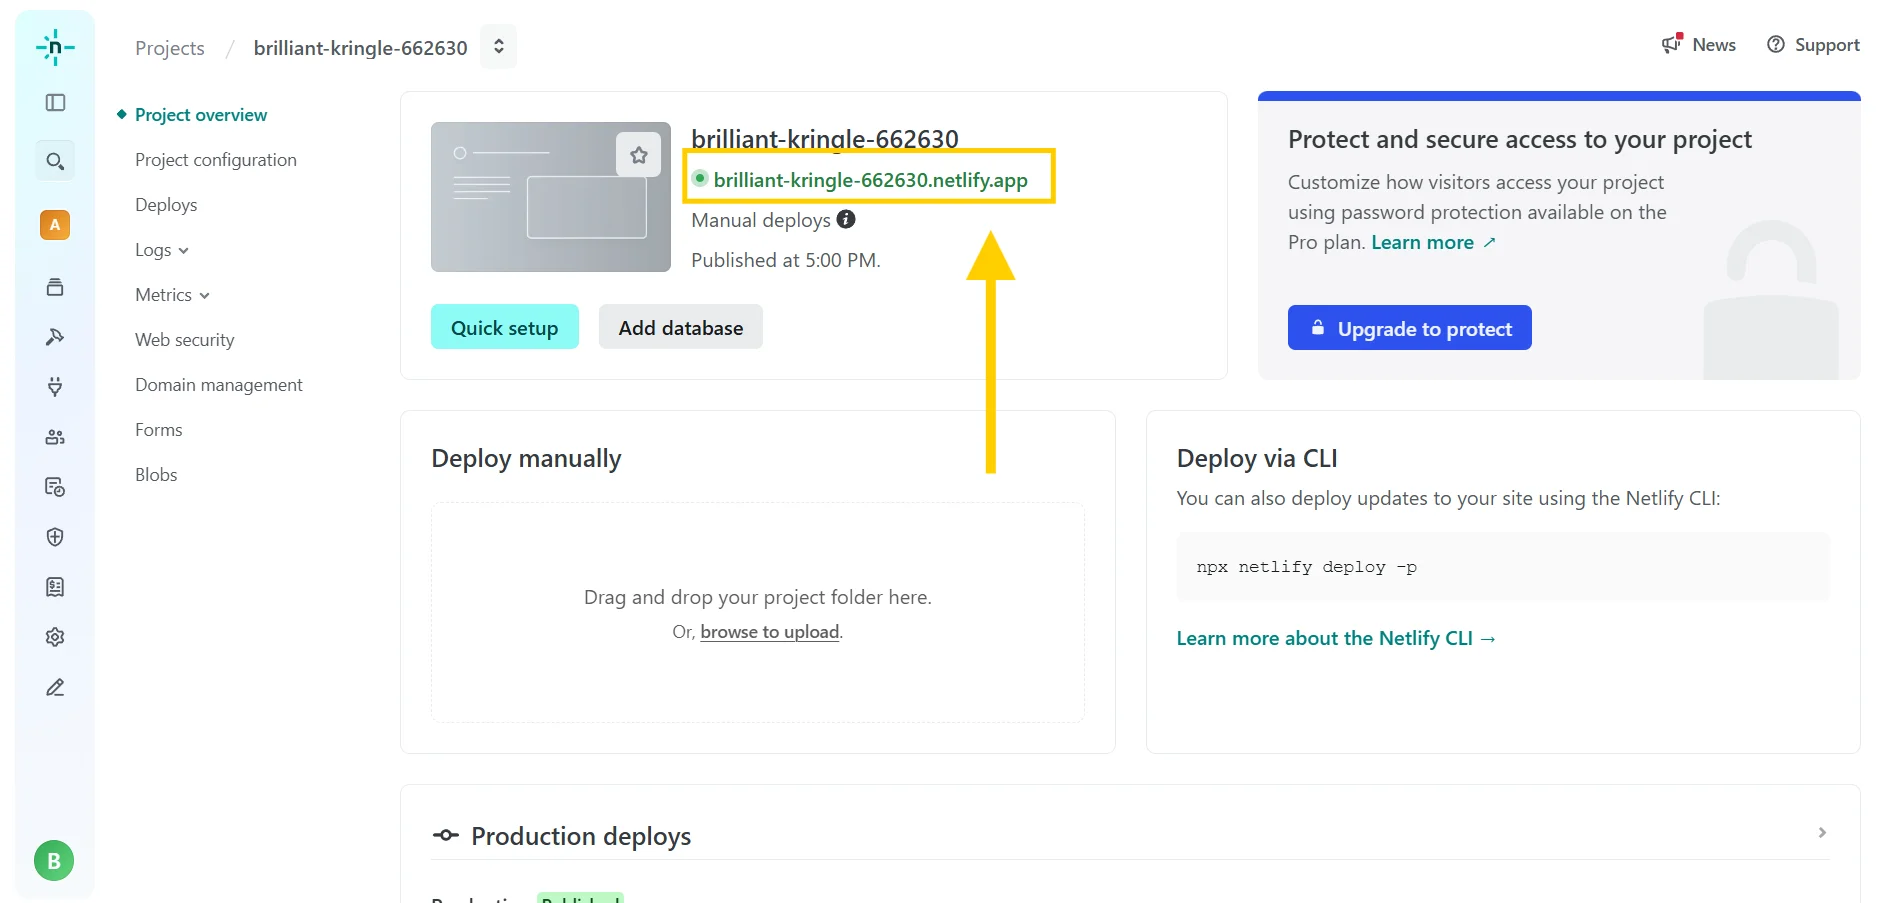Open the builds hammer icon in the sidebar

pyautogui.click(x=55, y=337)
